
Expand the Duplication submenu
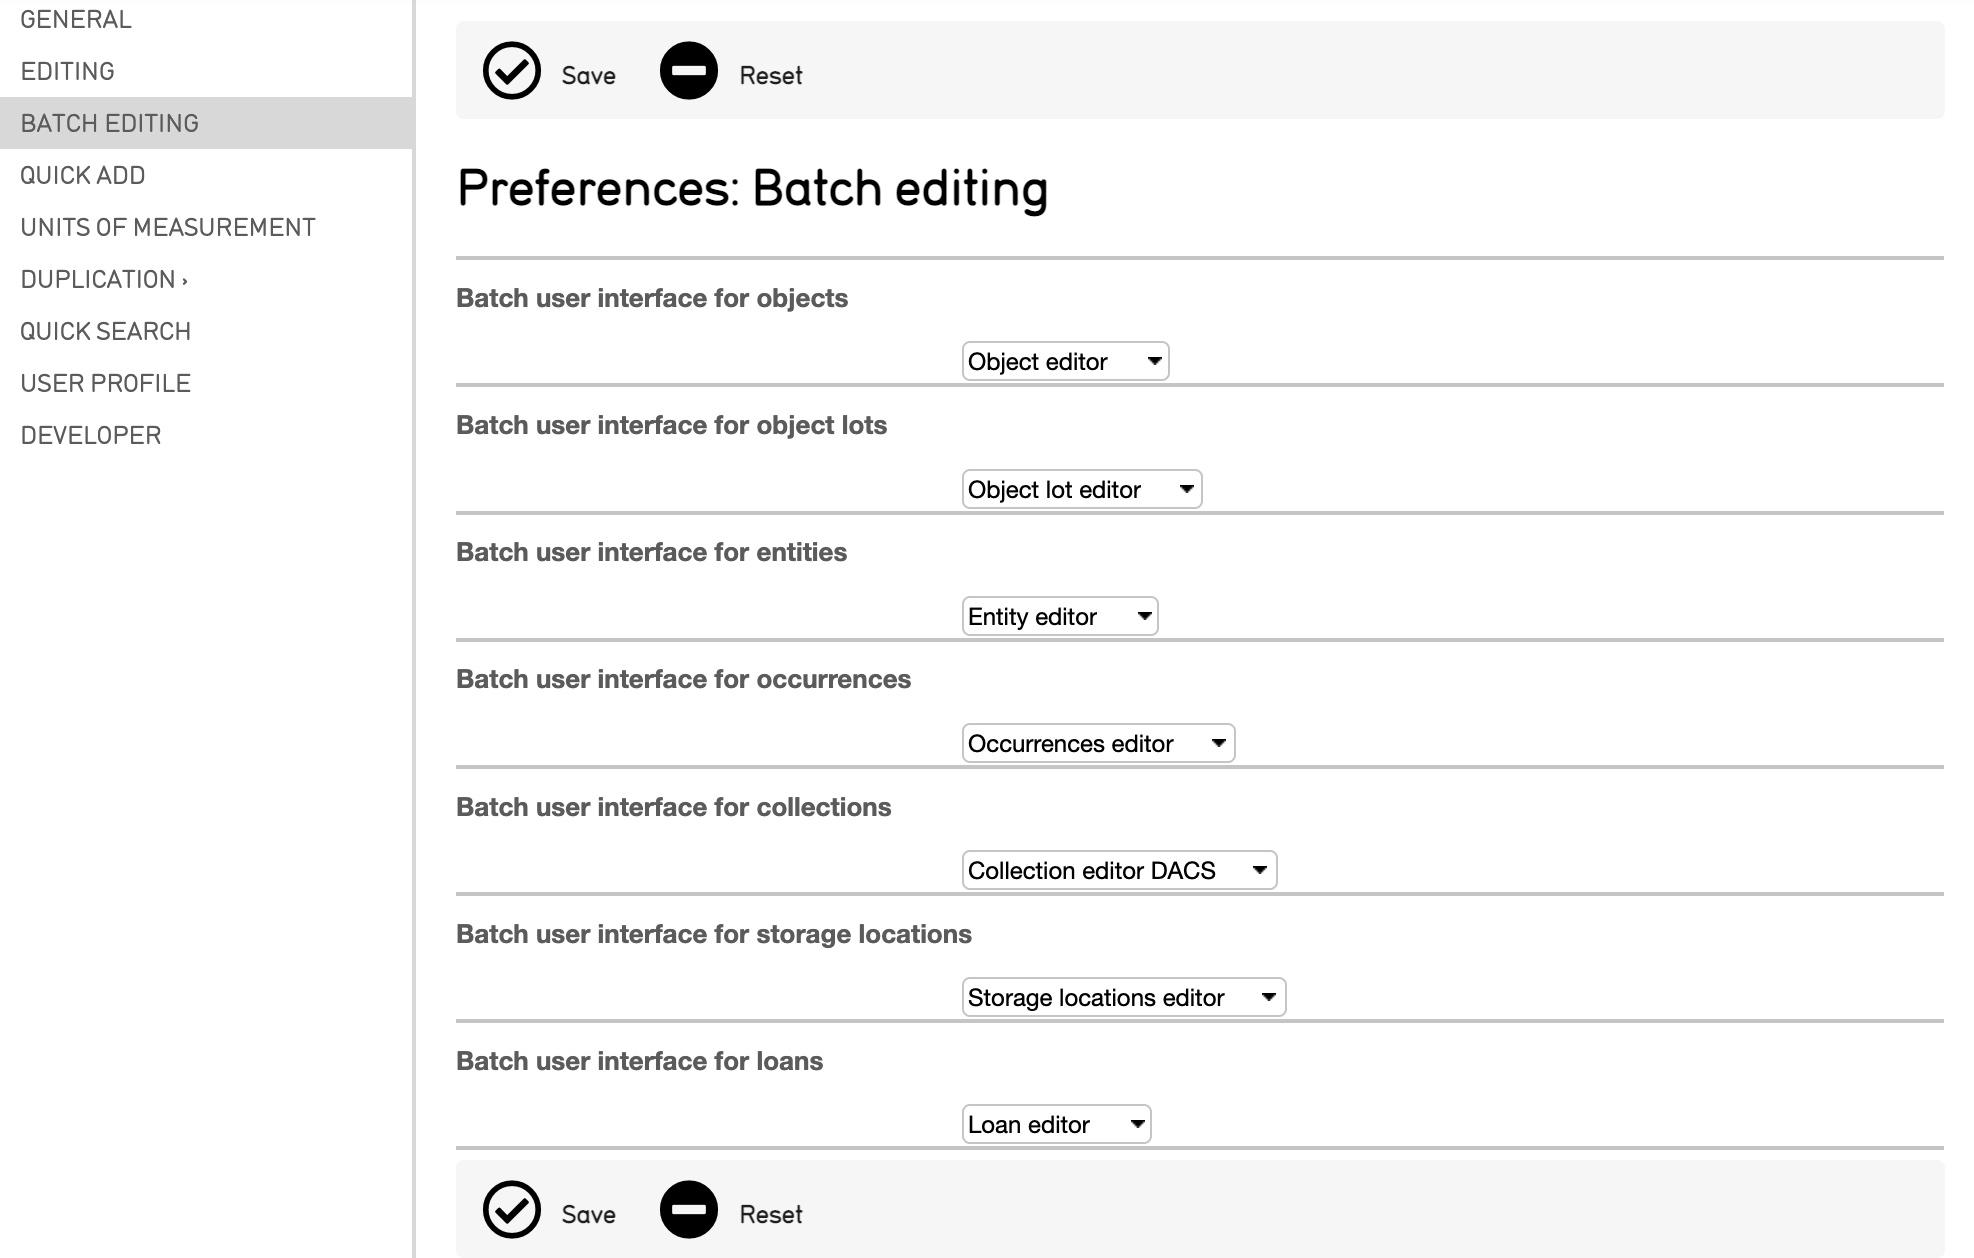[x=104, y=279]
